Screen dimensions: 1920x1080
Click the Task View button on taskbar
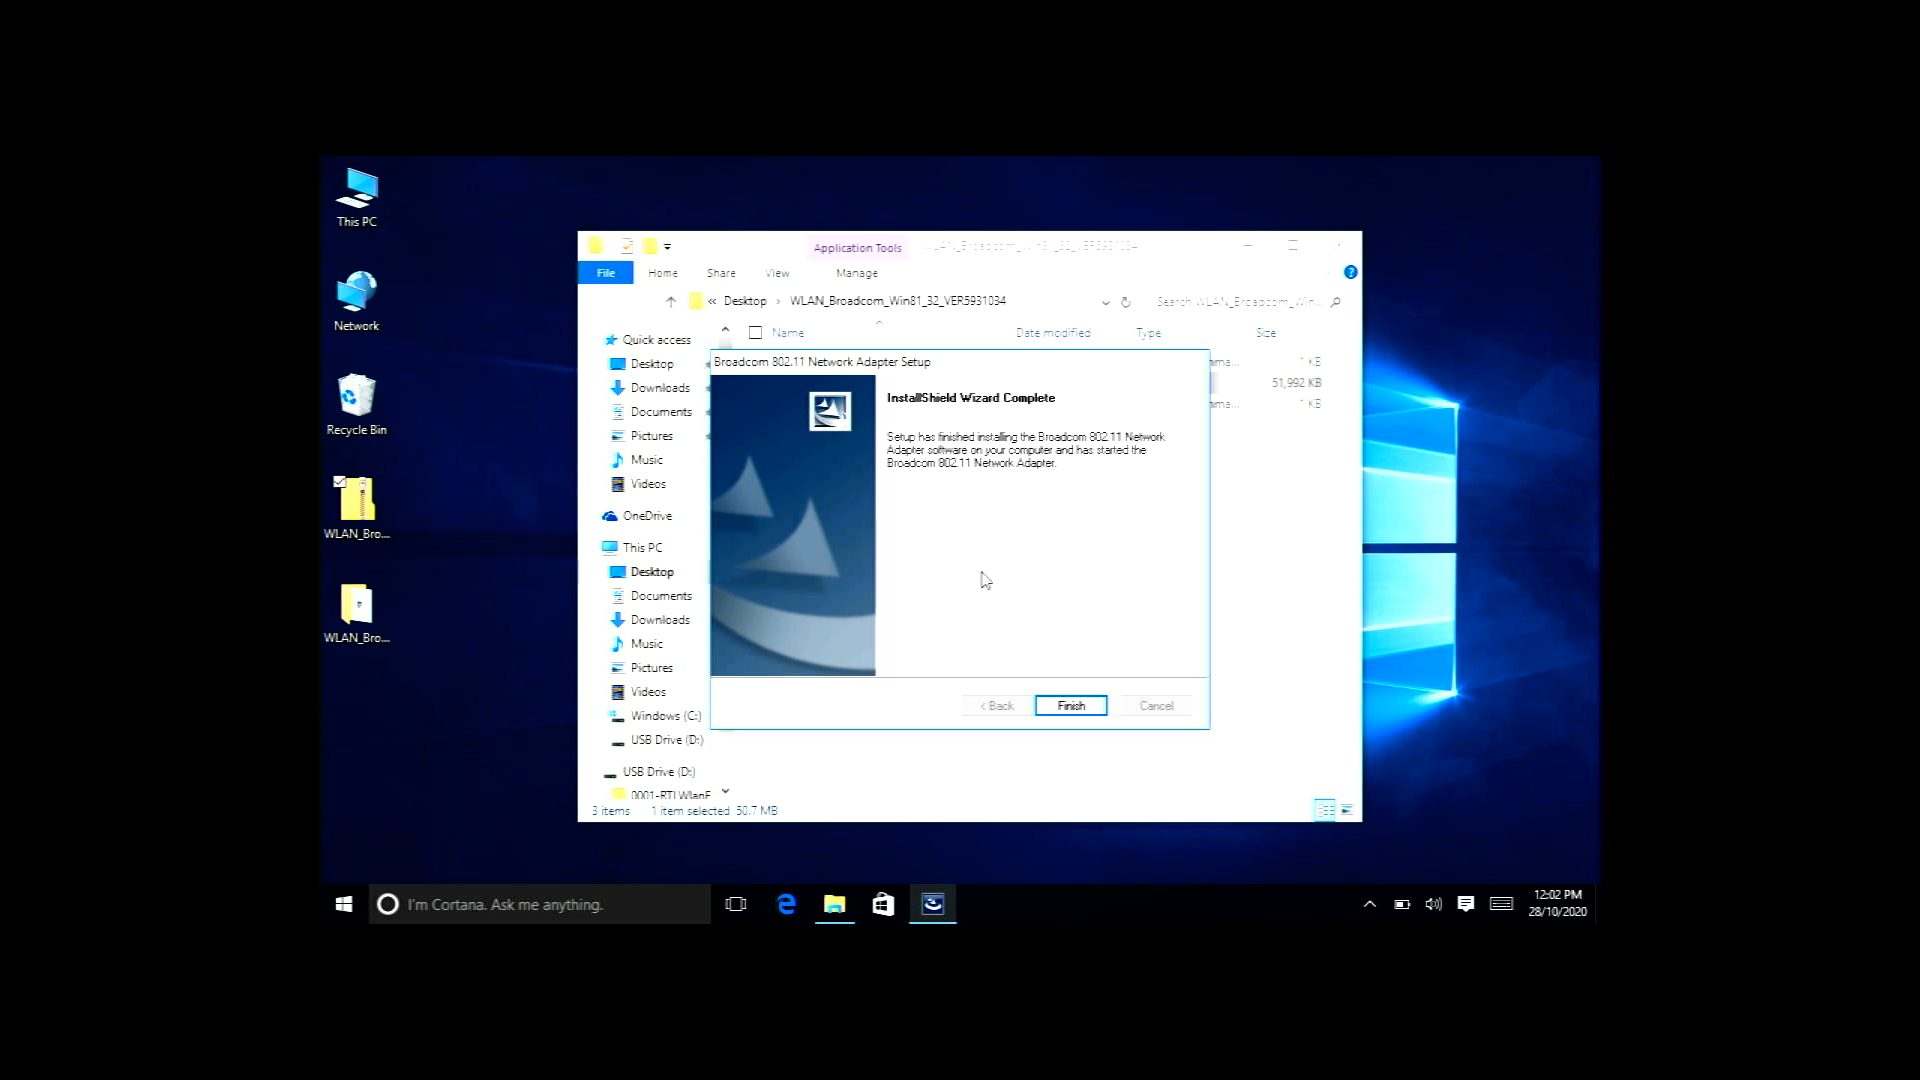[x=736, y=903]
